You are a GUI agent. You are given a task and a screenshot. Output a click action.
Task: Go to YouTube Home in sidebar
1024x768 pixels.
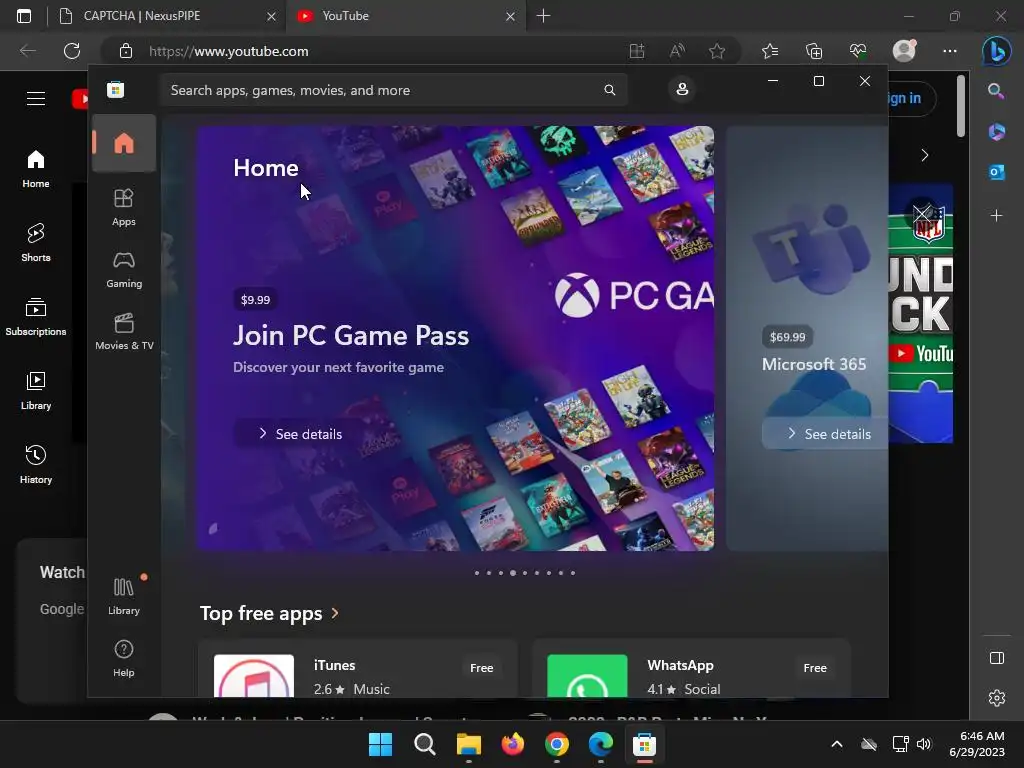[x=36, y=168]
